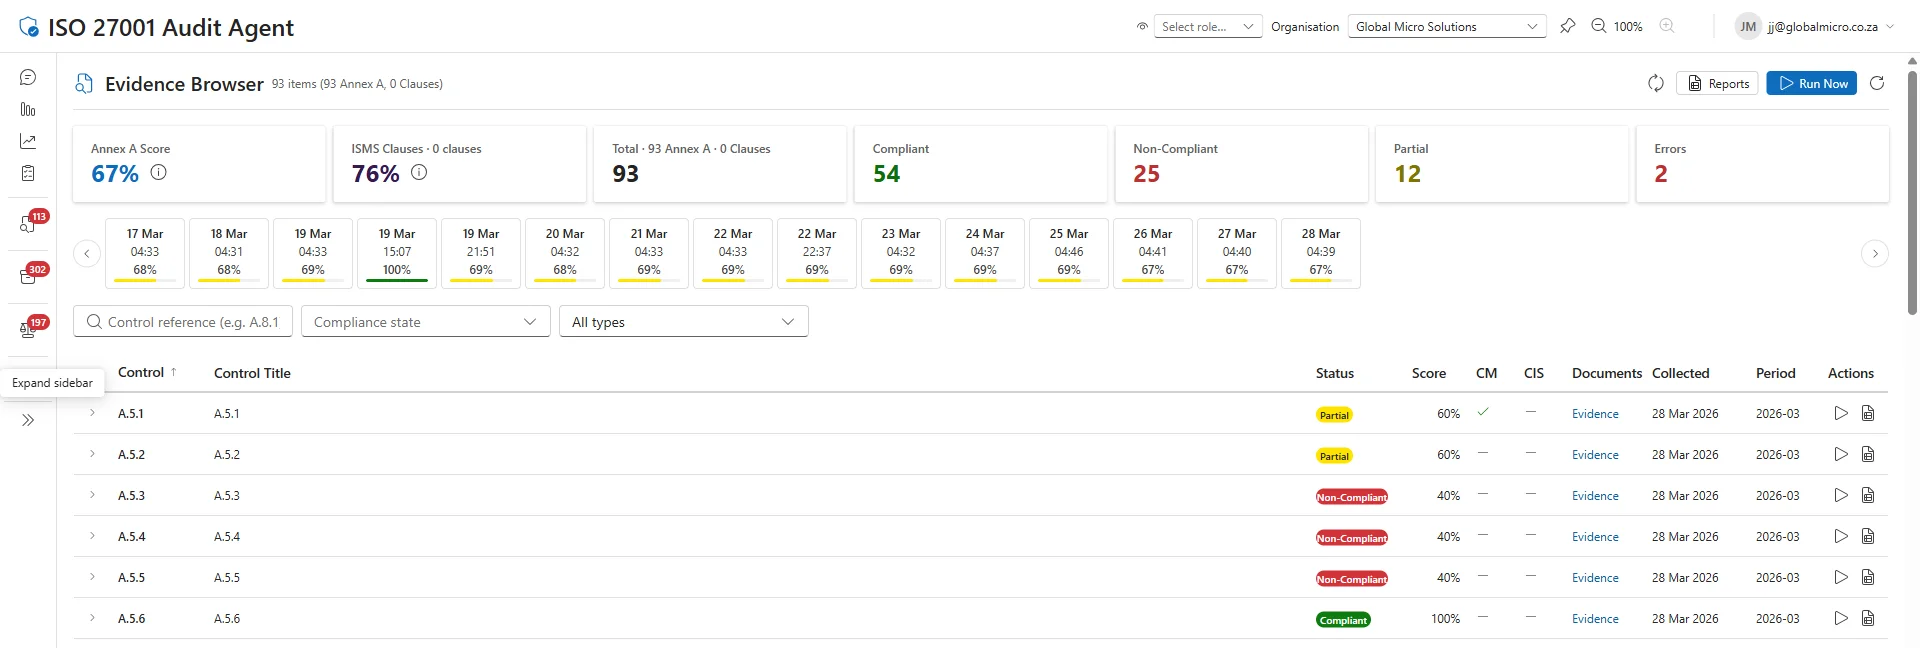This screenshot has height=648, width=1920.
Task: Open Evidence link for A.5.1
Action: pos(1595,414)
